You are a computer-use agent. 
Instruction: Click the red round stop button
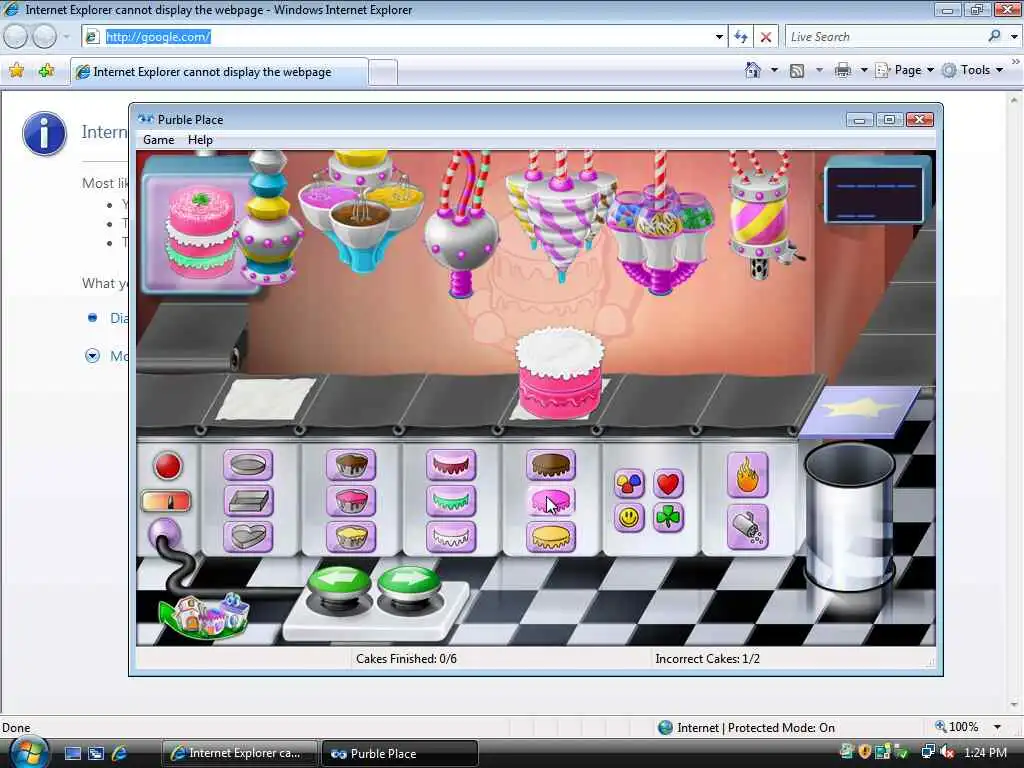coord(167,466)
